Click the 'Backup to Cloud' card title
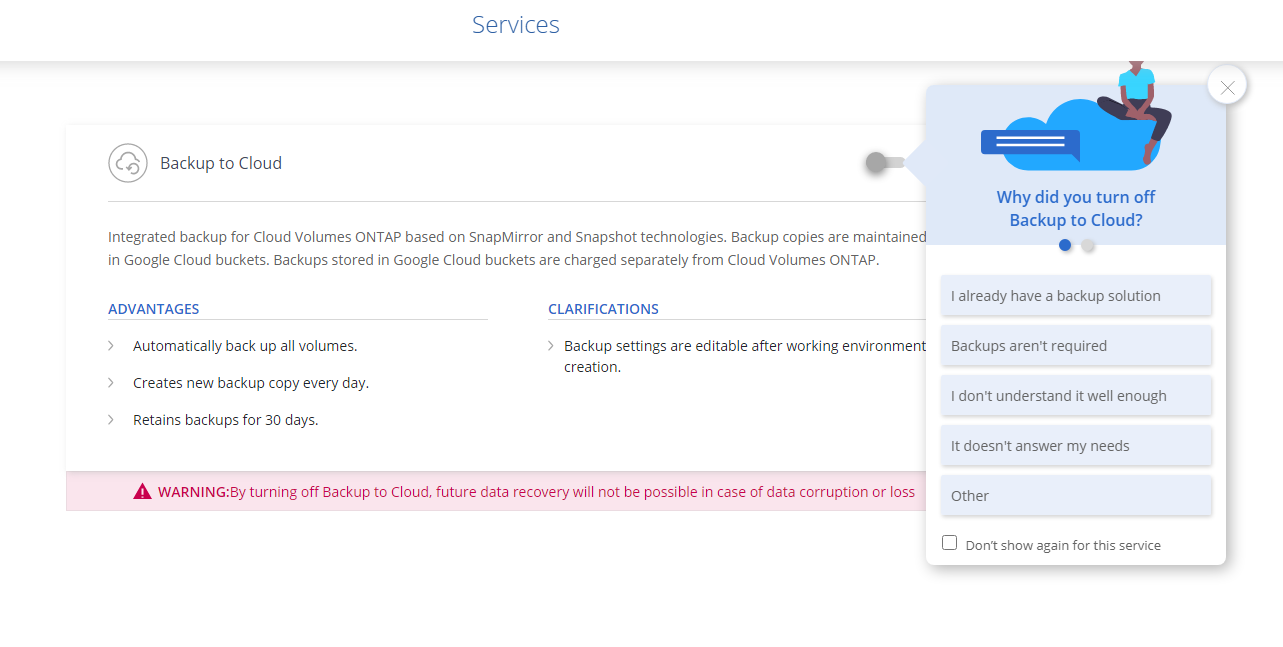The height and width of the screenshot is (647, 1283). point(221,163)
